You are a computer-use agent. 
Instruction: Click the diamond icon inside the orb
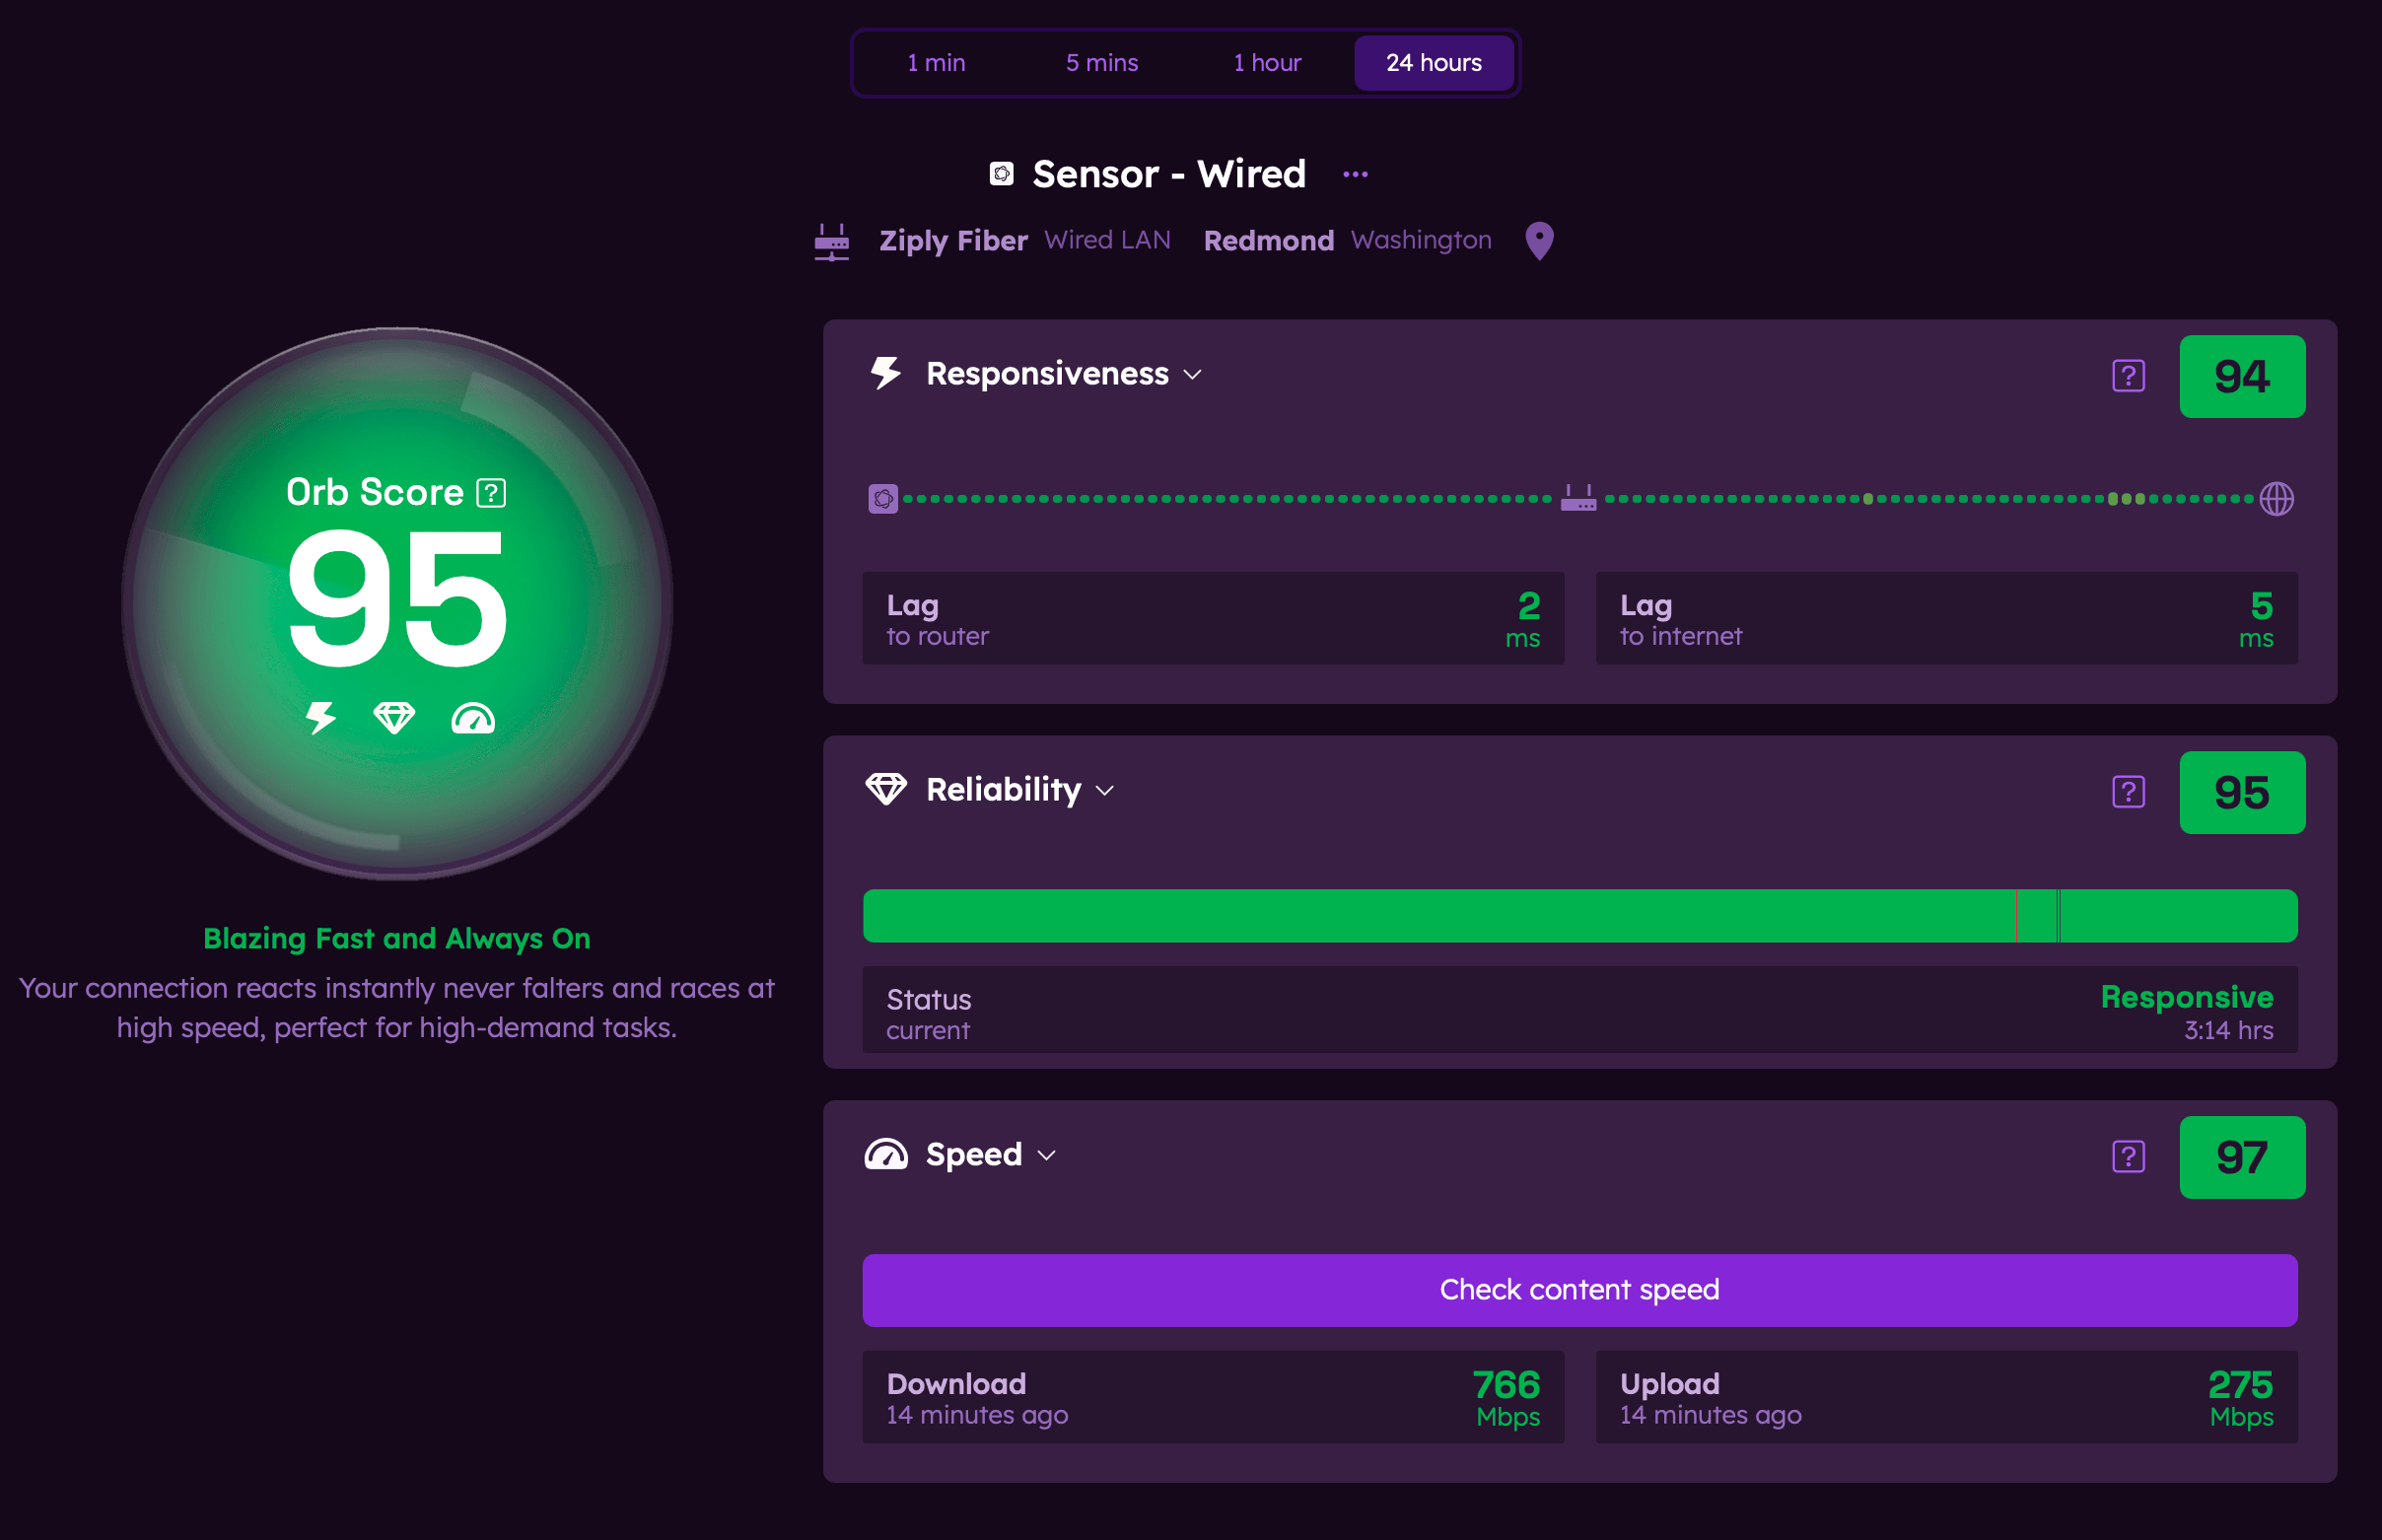click(394, 718)
